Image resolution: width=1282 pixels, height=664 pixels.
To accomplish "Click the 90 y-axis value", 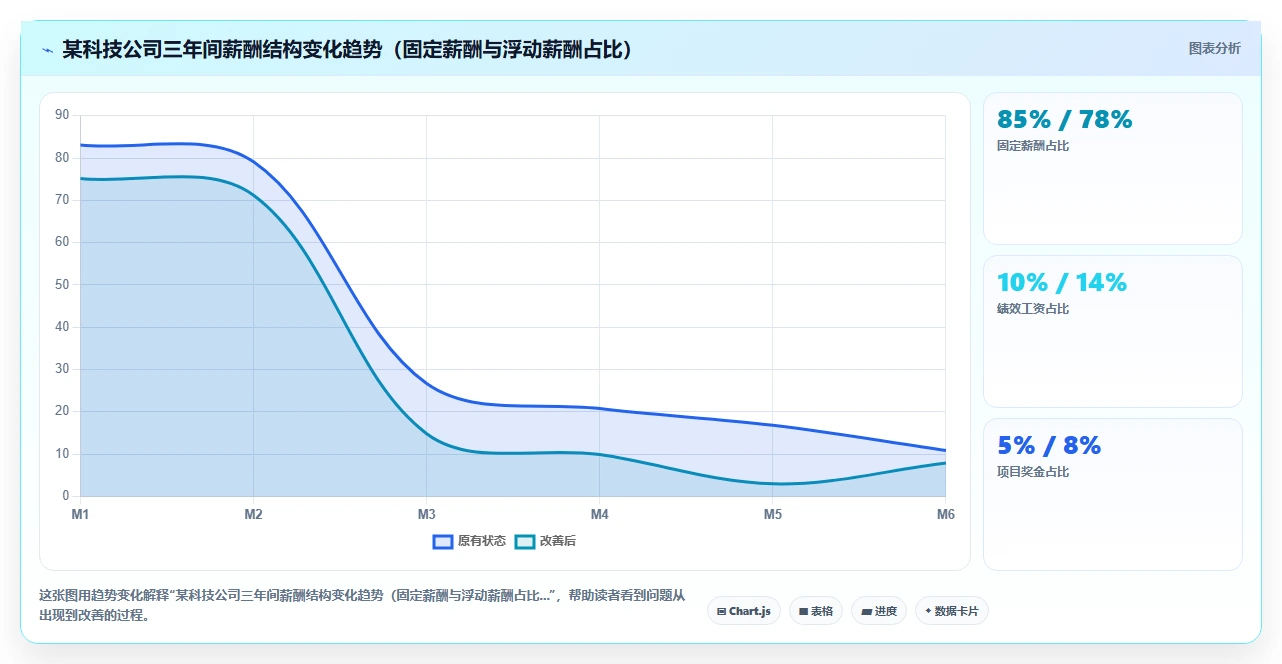I will click(x=62, y=115).
